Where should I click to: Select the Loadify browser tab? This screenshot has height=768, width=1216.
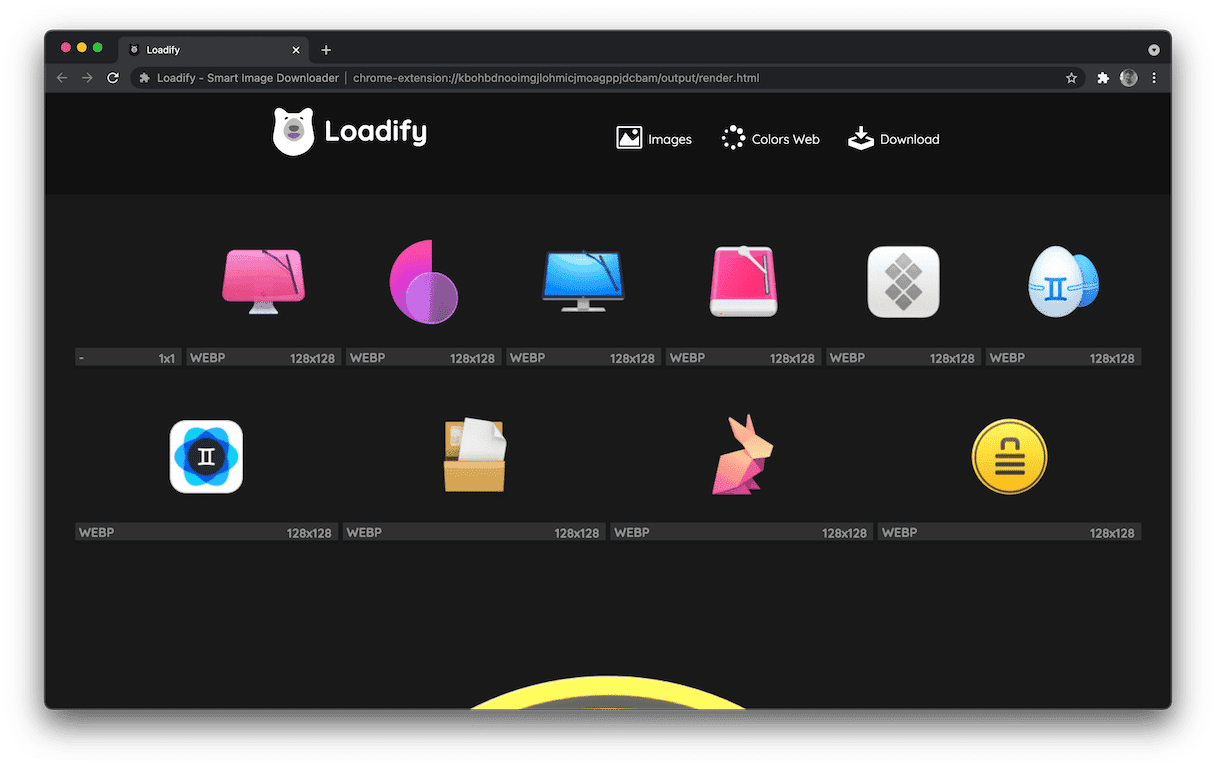(214, 50)
